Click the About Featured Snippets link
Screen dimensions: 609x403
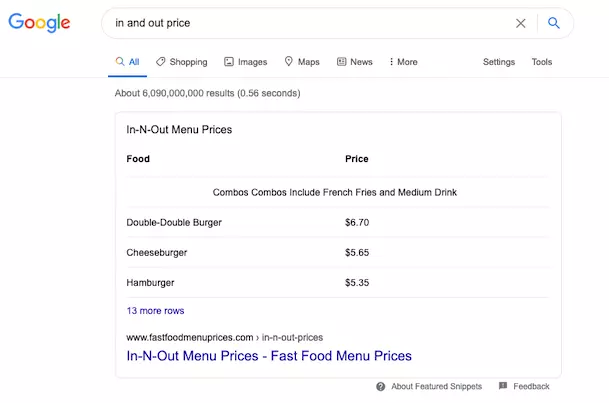(436, 386)
